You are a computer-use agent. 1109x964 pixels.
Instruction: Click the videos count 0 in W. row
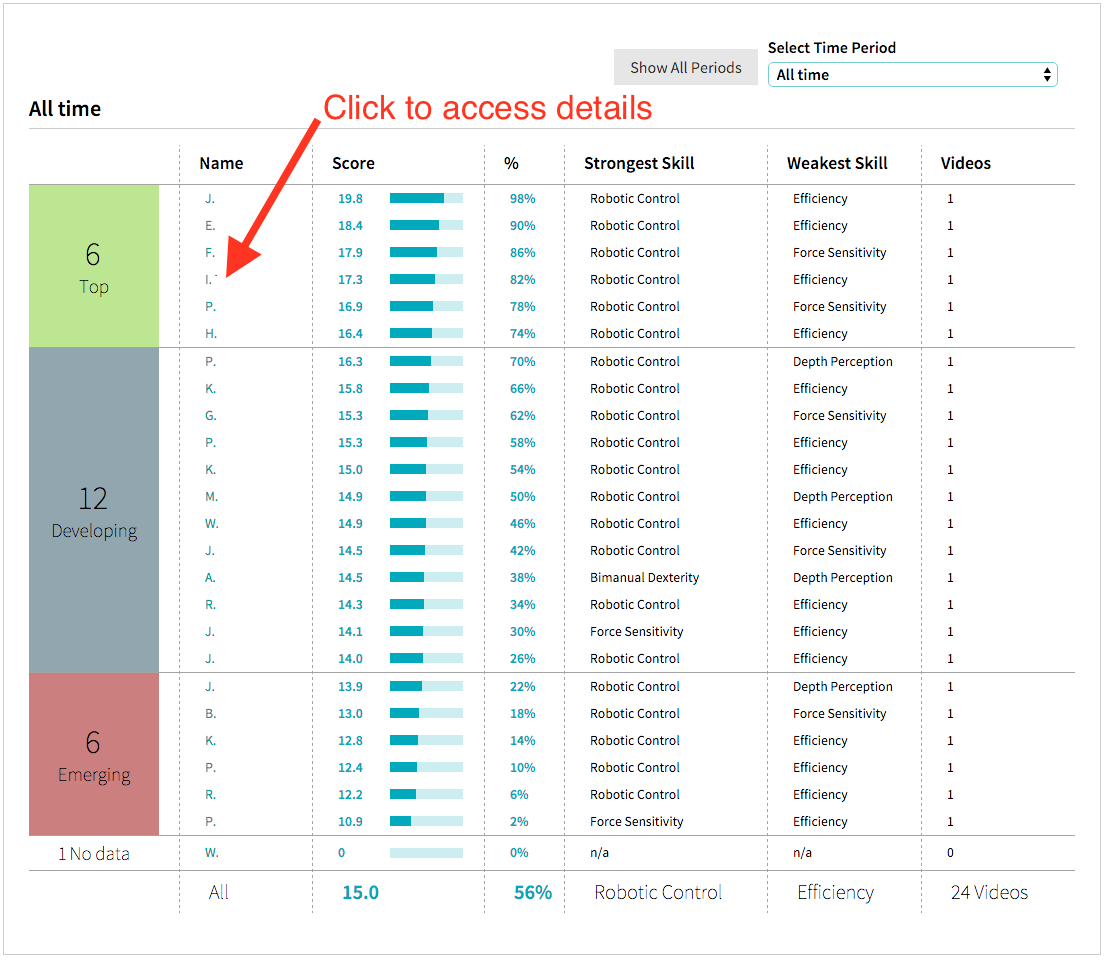(950, 853)
